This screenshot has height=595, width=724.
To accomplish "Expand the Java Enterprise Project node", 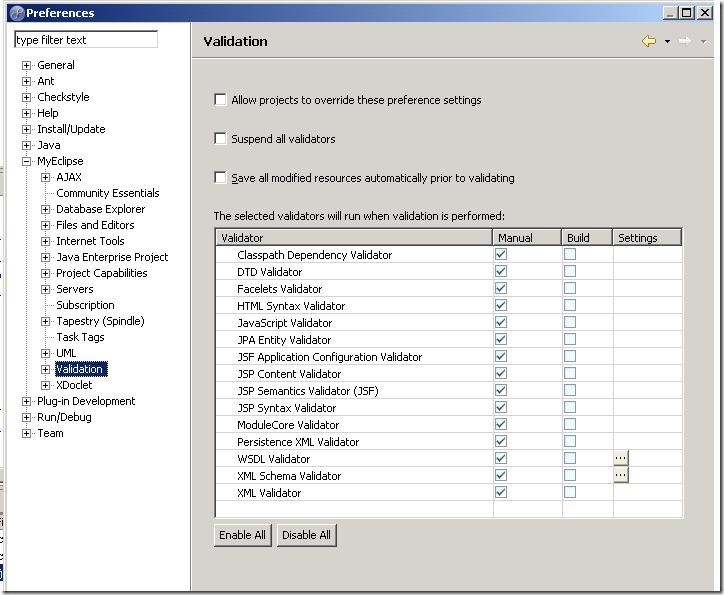I will pyautogui.click(x=46, y=257).
